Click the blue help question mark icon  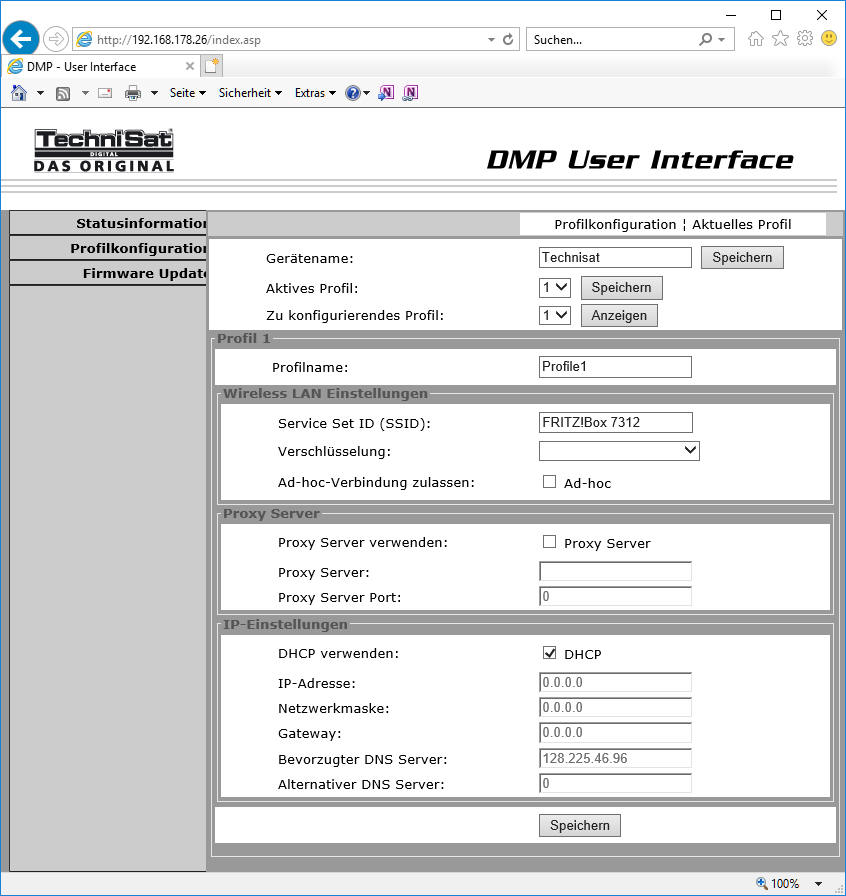[x=352, y=93]
